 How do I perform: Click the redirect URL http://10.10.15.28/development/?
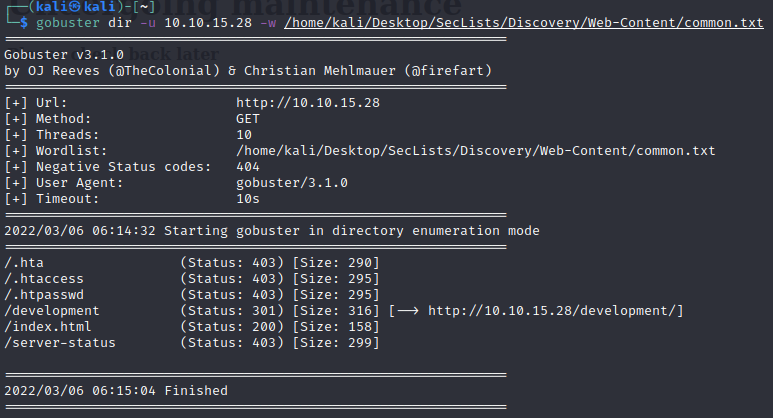point(555,311)
